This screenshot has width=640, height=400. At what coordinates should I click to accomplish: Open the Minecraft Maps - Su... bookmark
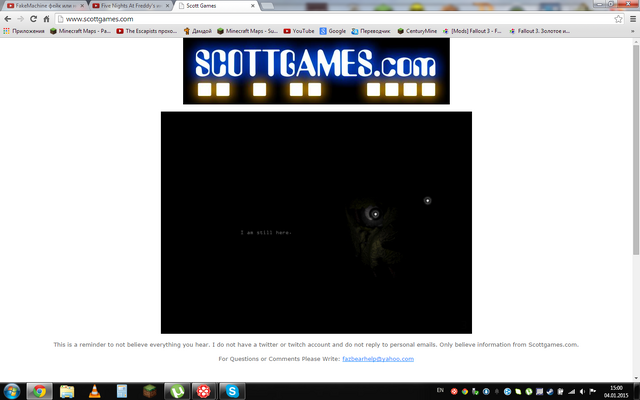tap(247, 31)
